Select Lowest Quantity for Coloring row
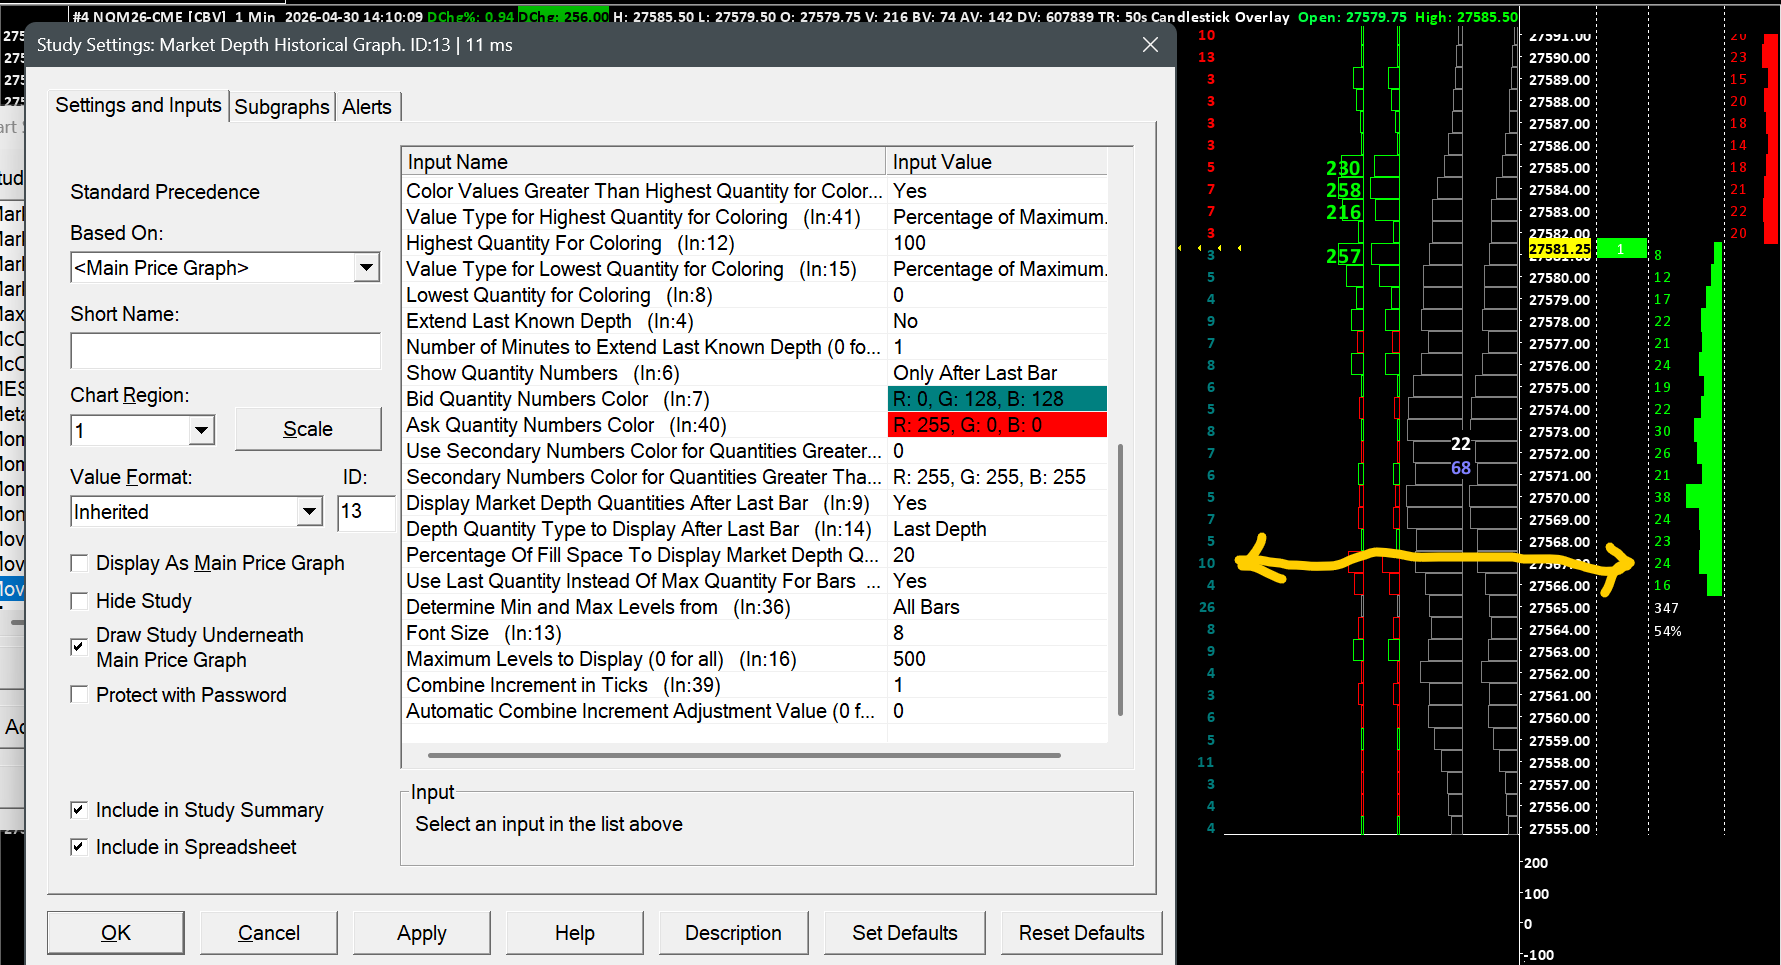 (755, 295)
